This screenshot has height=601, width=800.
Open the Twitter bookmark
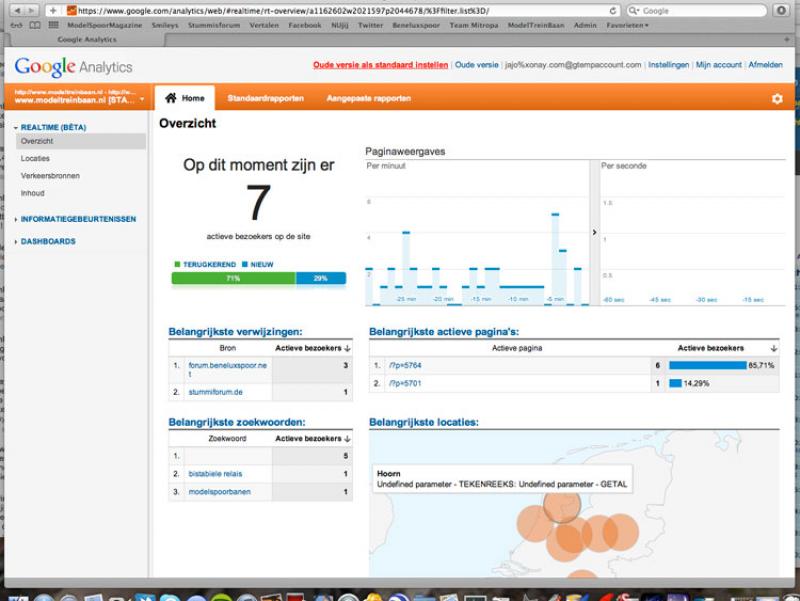(x=370, y=25)
